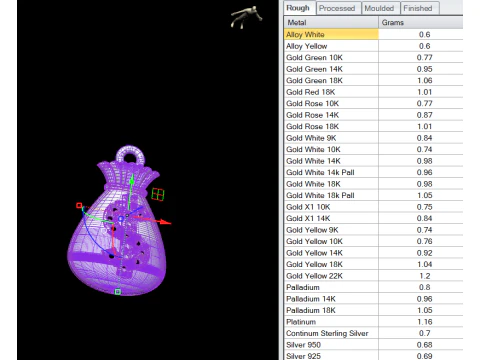This screenshot has width=480, height=360.
Task: Select the Platinum row
Action: click(374, 322)
